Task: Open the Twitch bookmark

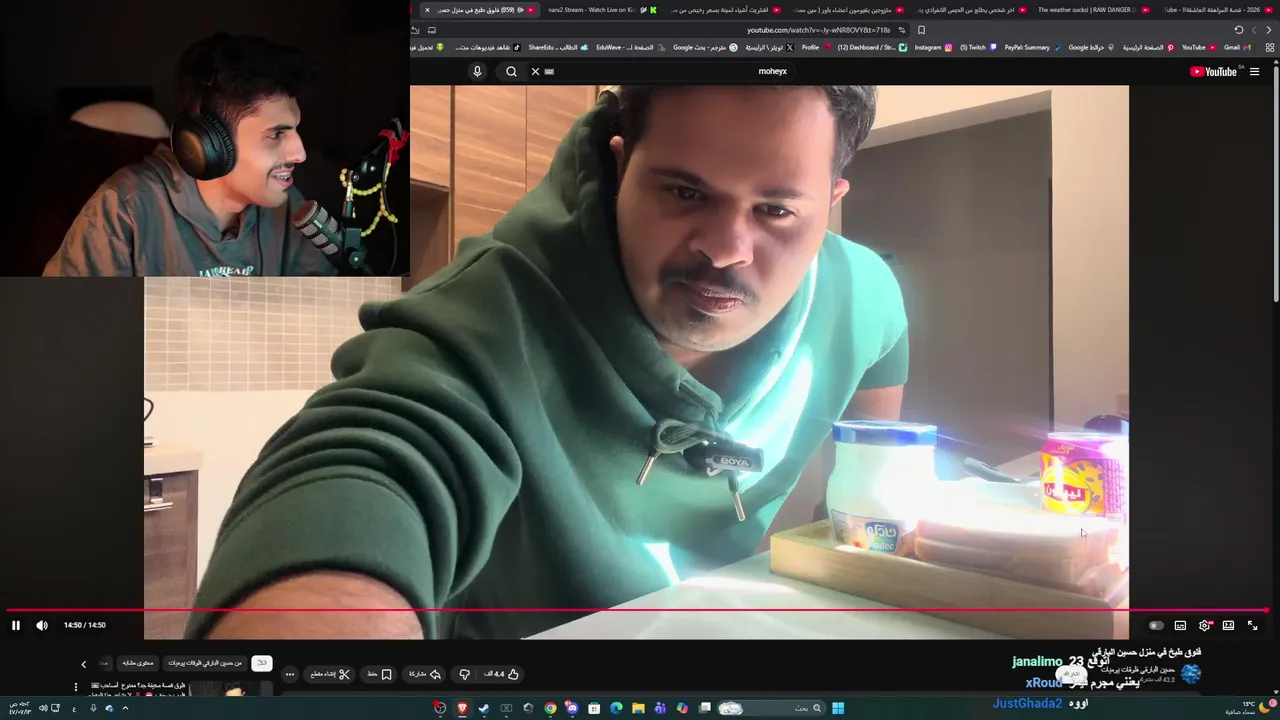Action: tap(977, 47)
